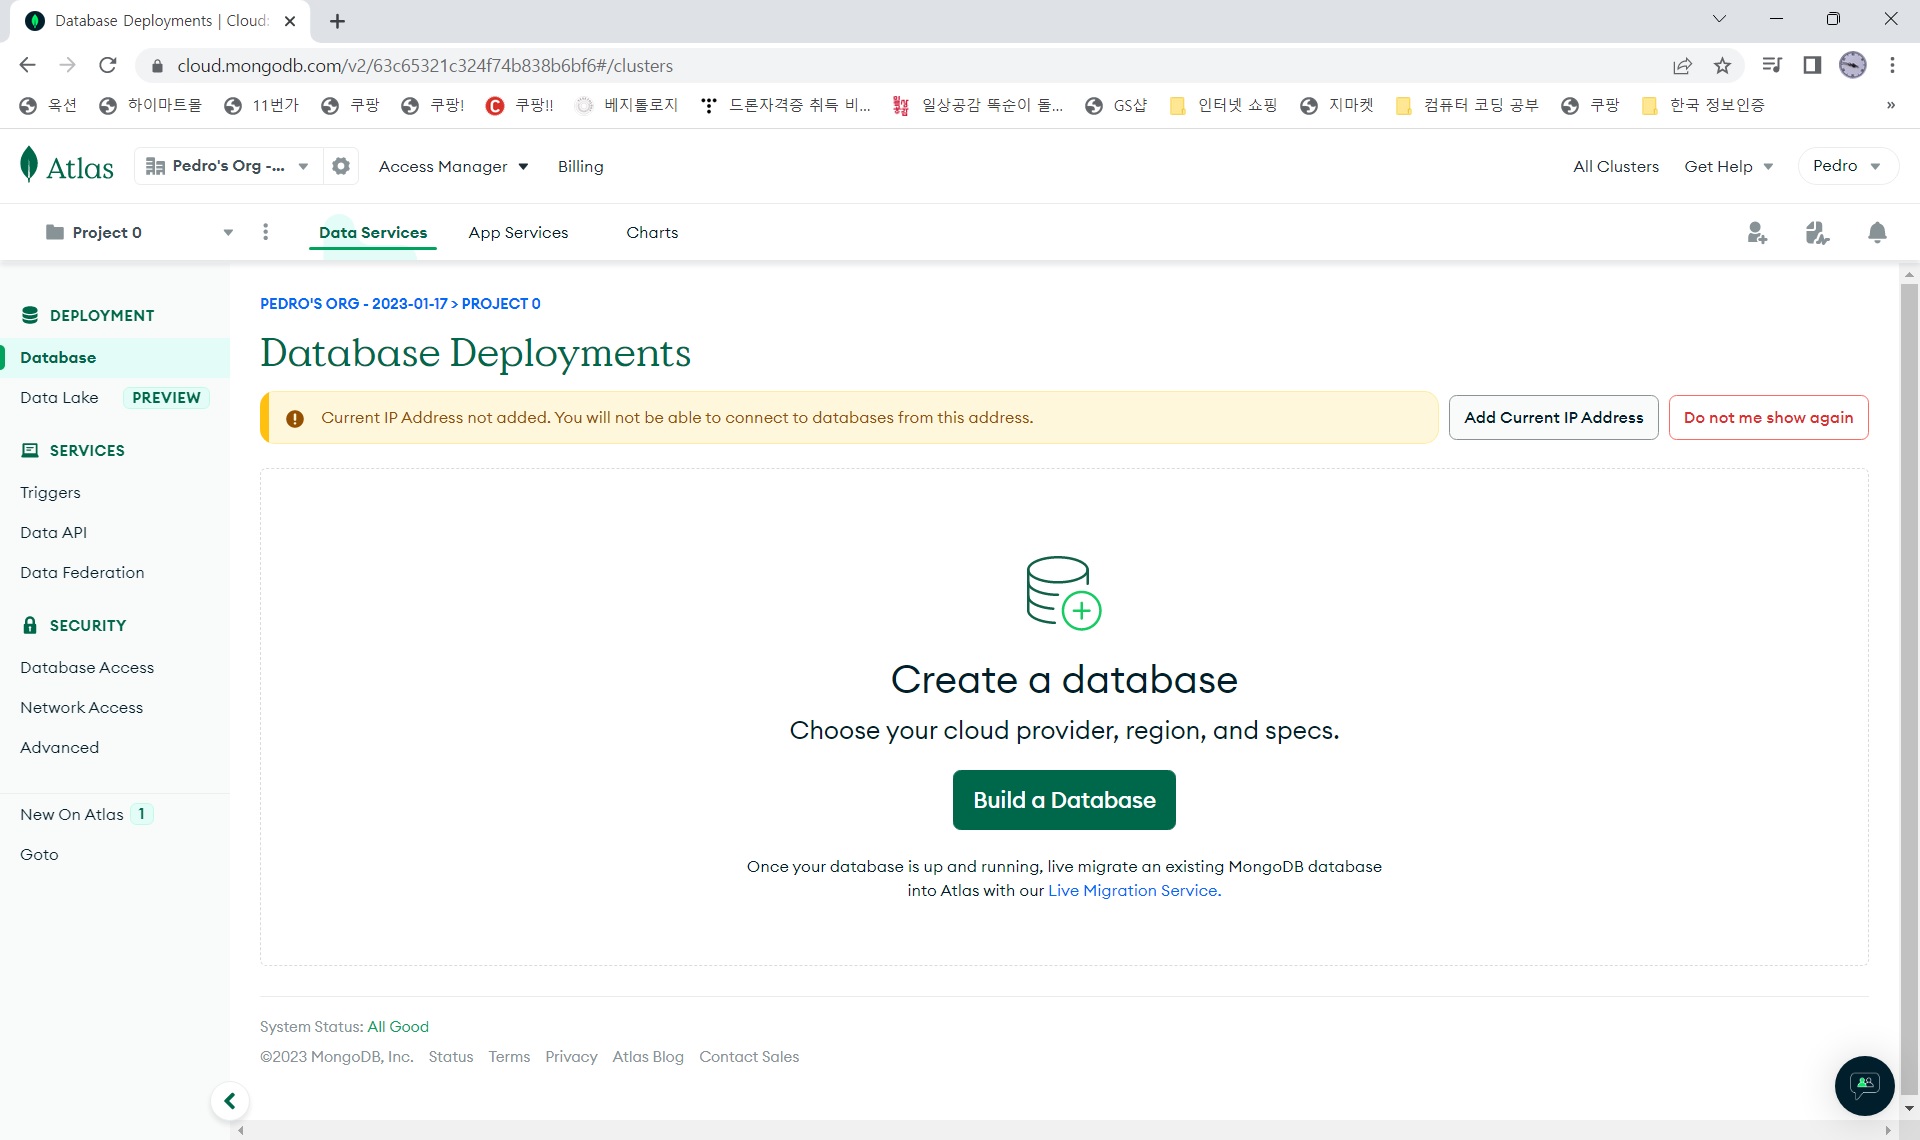Image resolution: width=1920 pixels, height=1140 pixels.
Task: Collapse the left sidebar arrow
Action: click(229, 1101)
